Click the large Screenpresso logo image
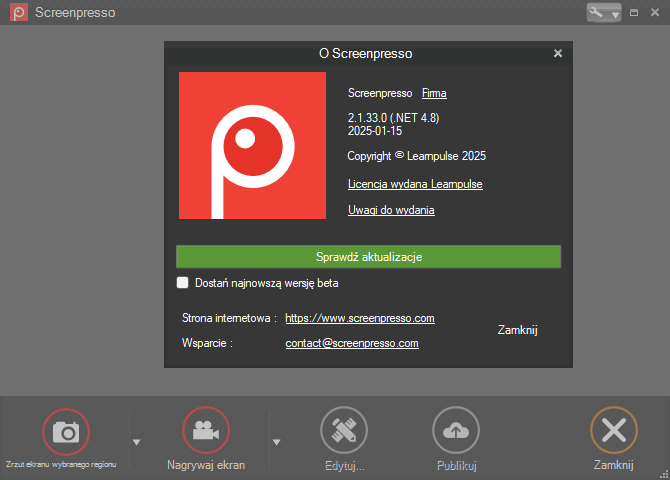This screenshot has width=670, height=480. 253,145
